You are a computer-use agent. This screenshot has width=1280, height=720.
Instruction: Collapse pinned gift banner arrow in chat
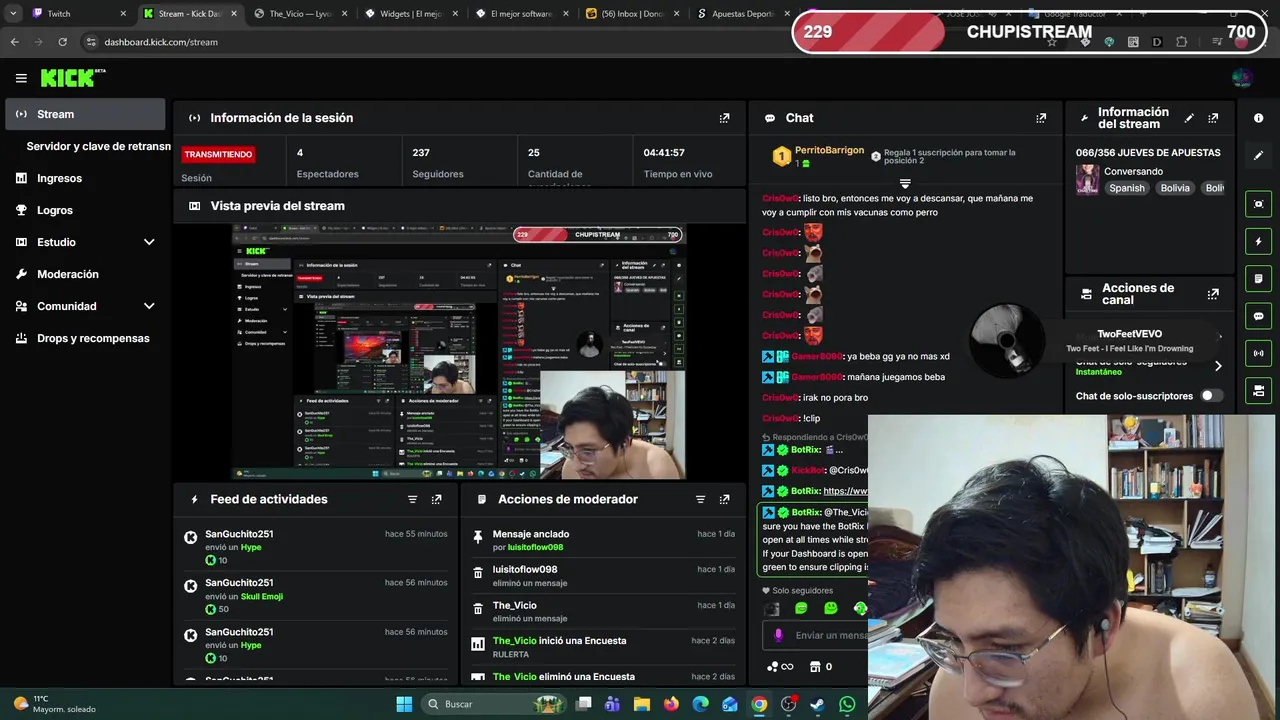905,184
